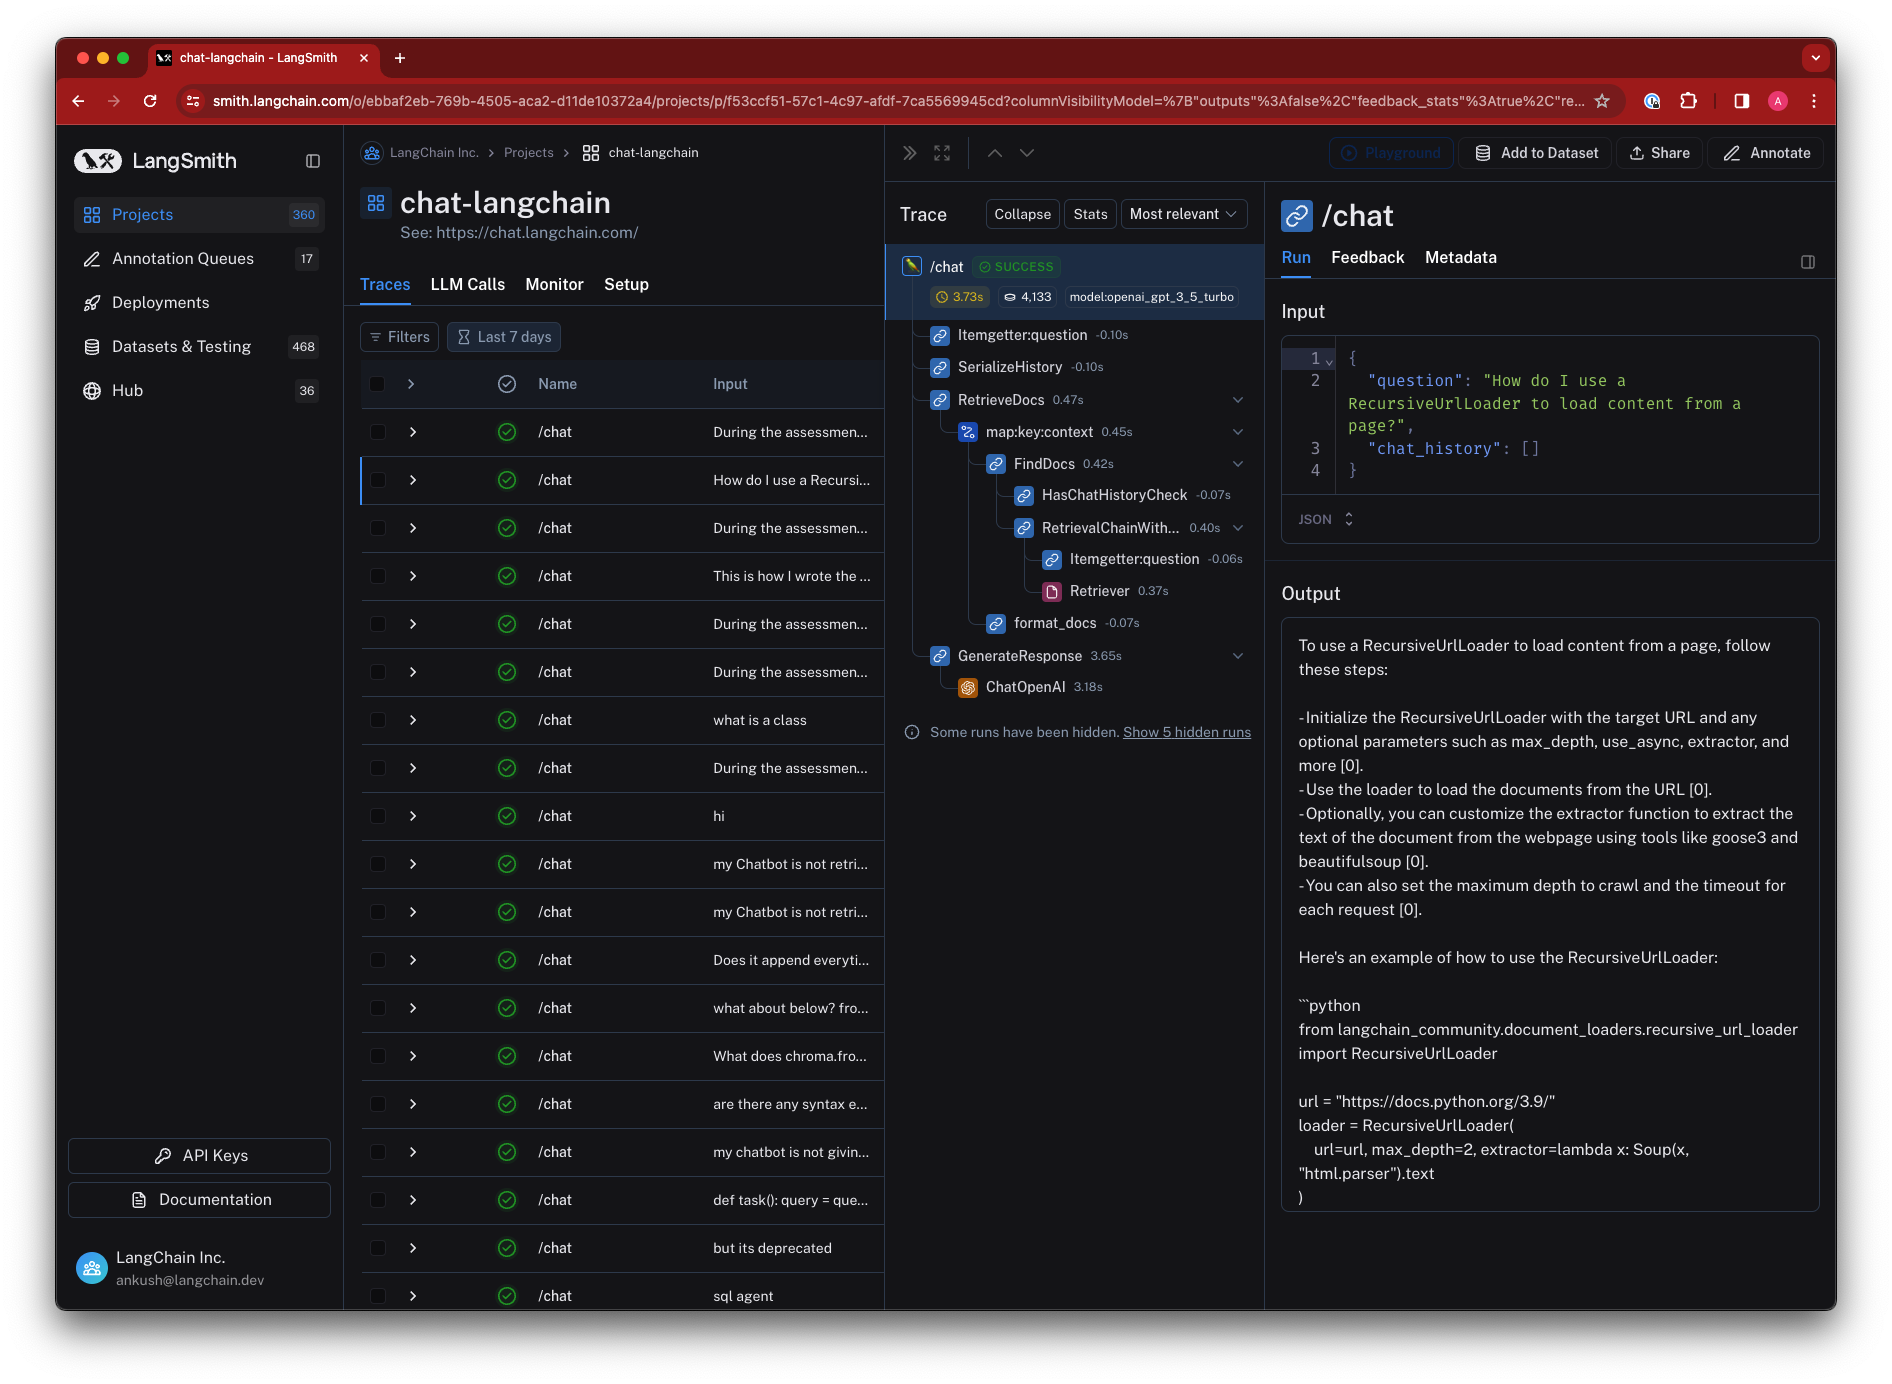
Task: Collapse the RetrieveDocs run chevron
Action: (1238, 400)
